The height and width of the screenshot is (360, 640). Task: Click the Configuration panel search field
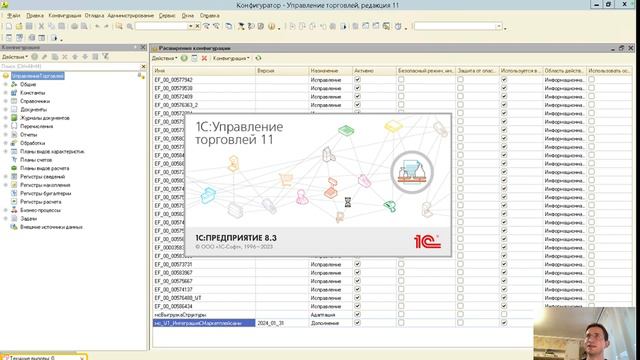tap(70, 66)
